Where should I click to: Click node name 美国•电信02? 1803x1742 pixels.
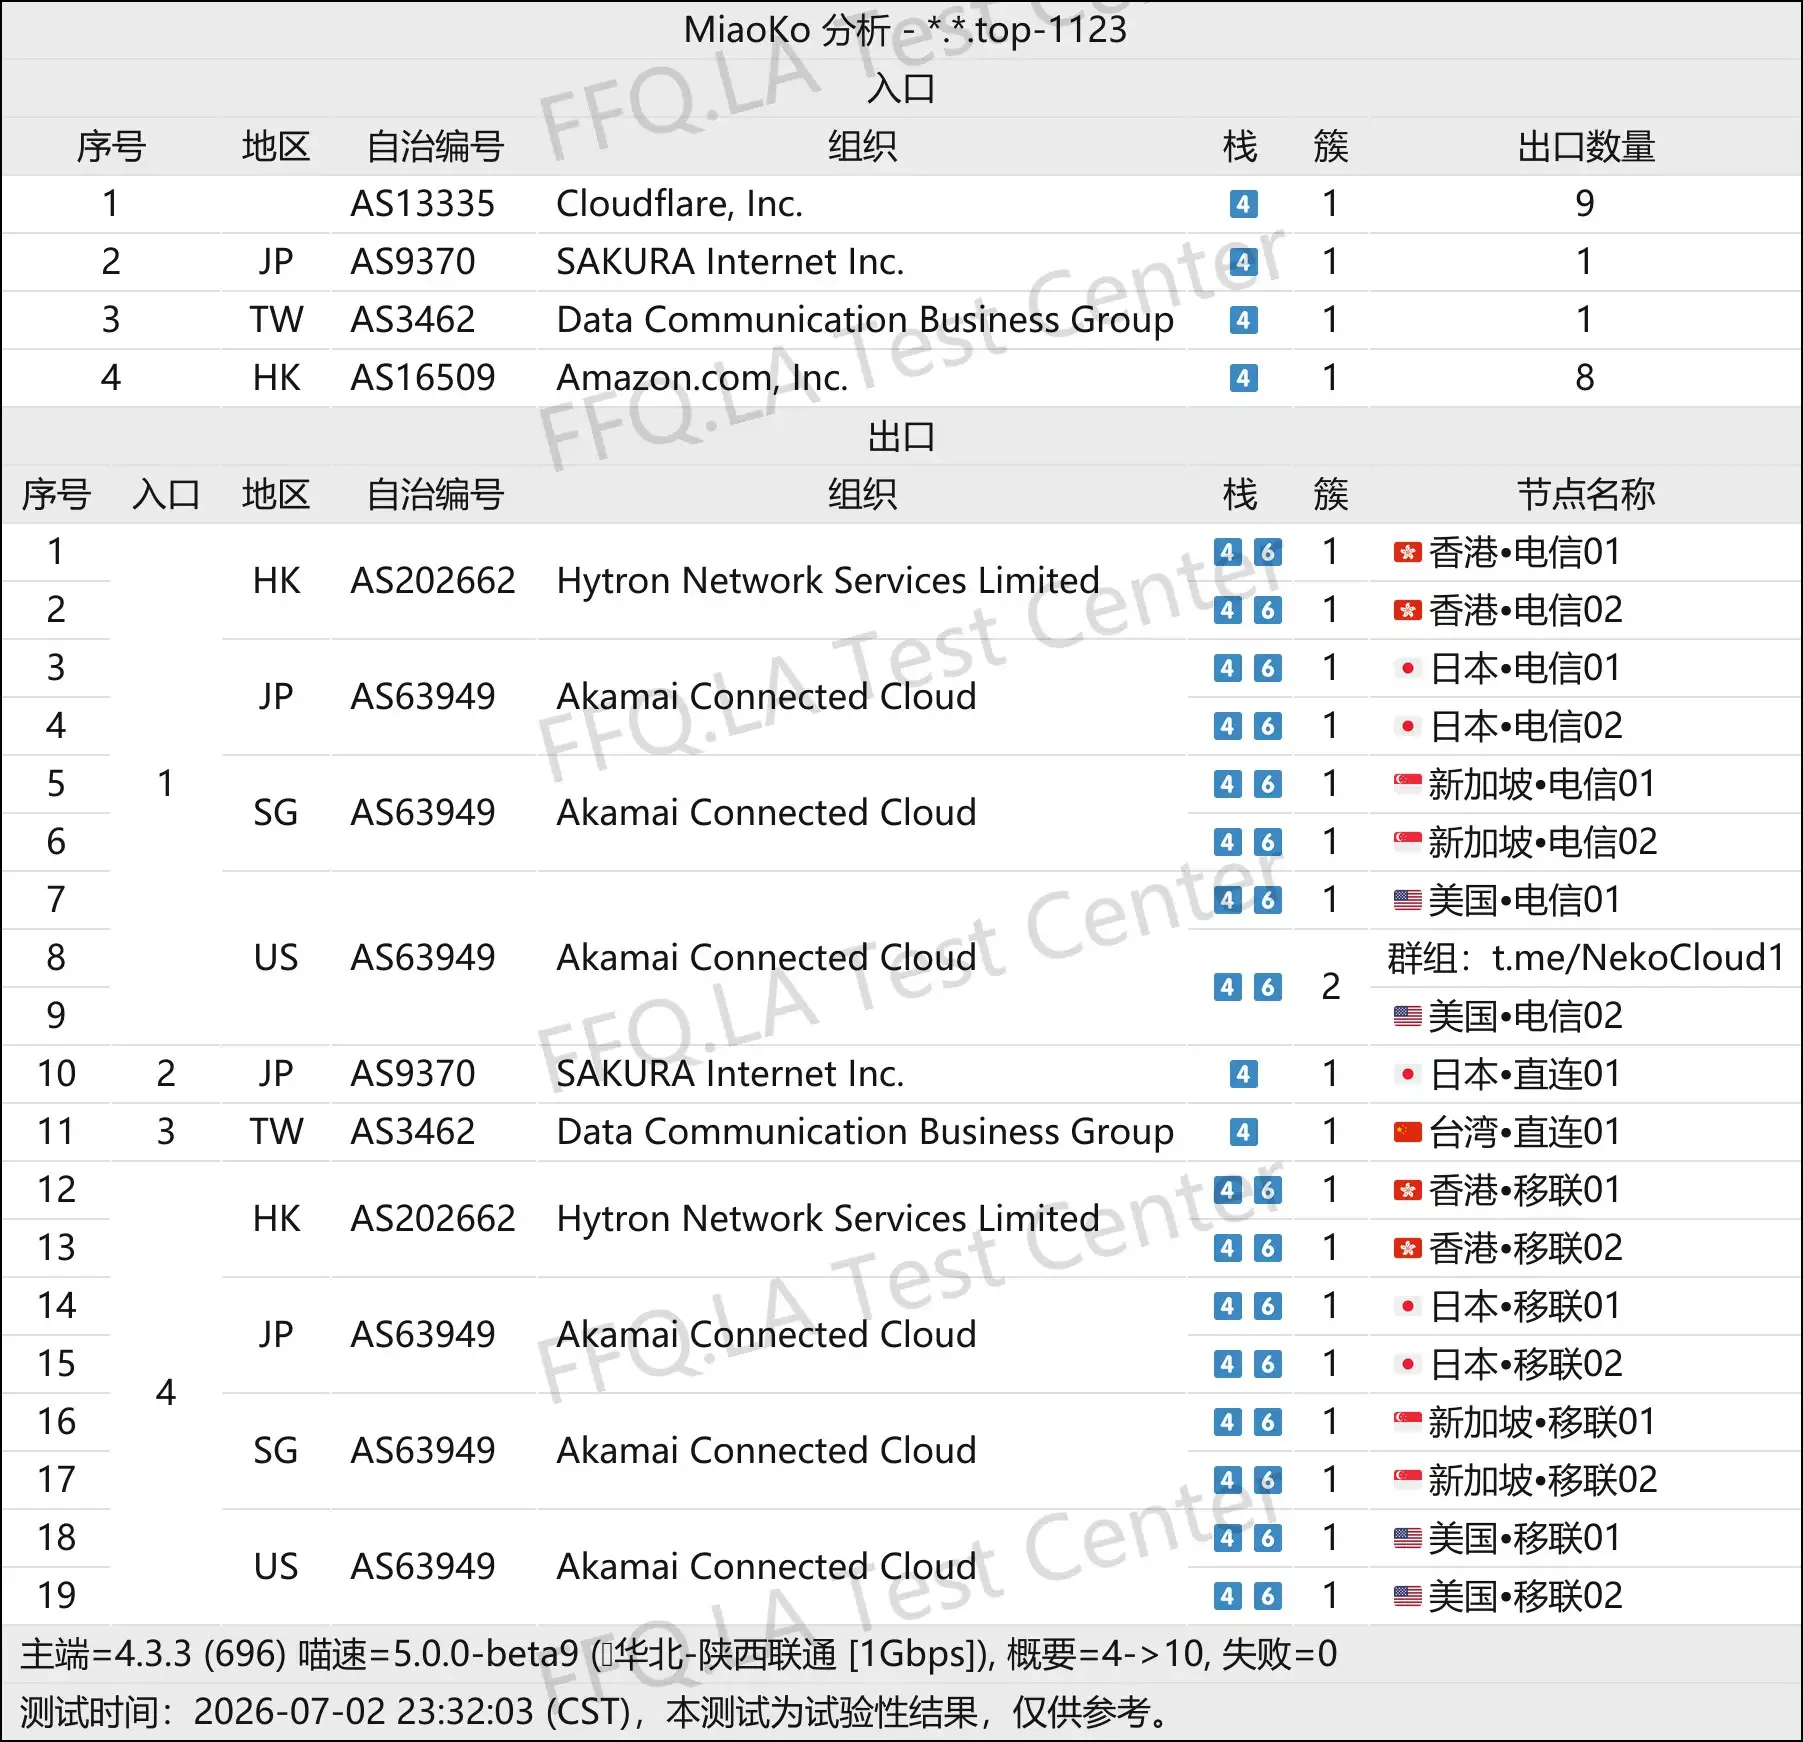click(x=1525, y=1016)
